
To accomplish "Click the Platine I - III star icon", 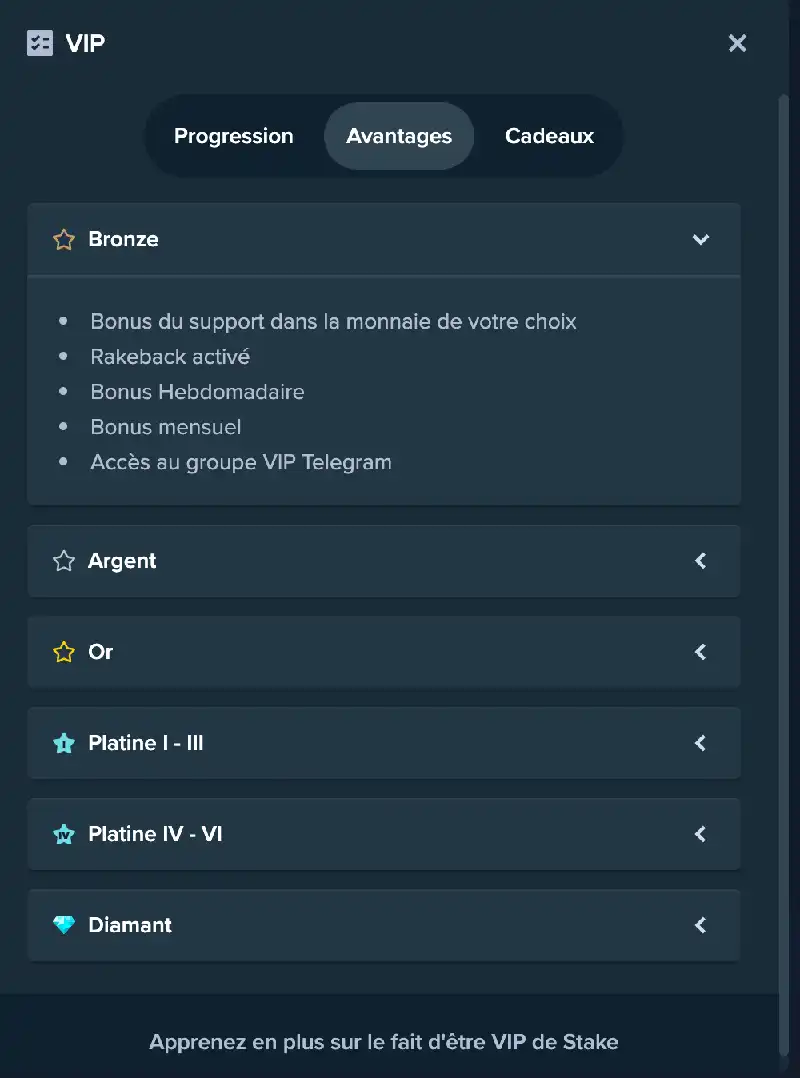I will [64, 743].
